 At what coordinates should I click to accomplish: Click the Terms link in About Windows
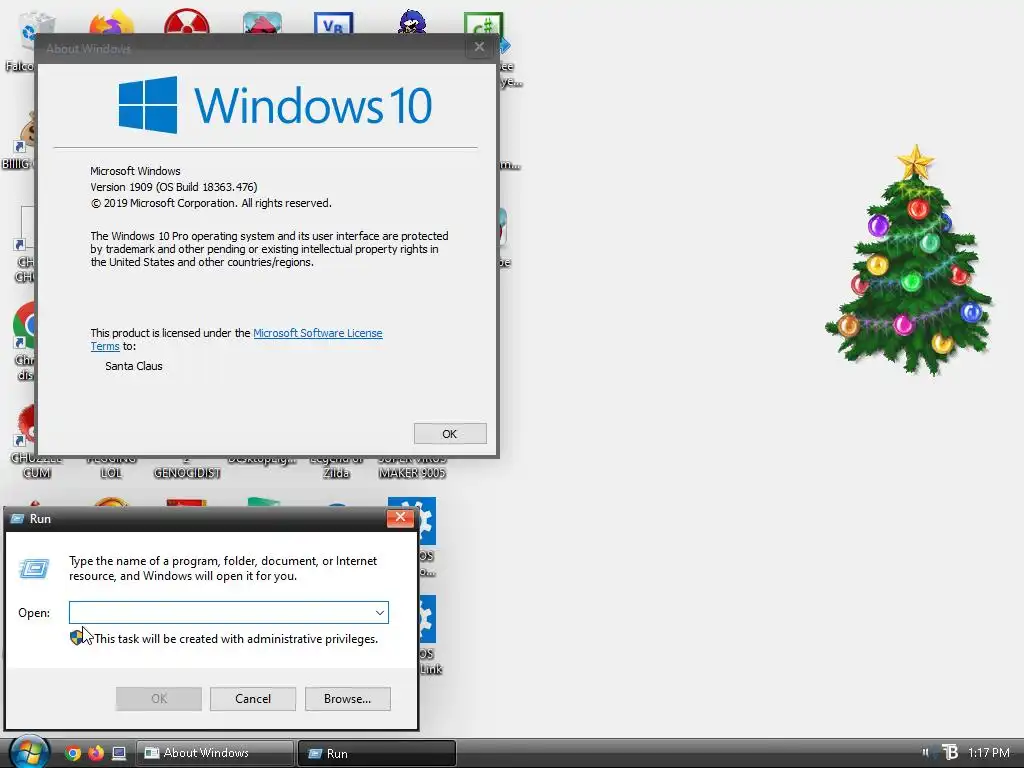(x=104, y=346)
